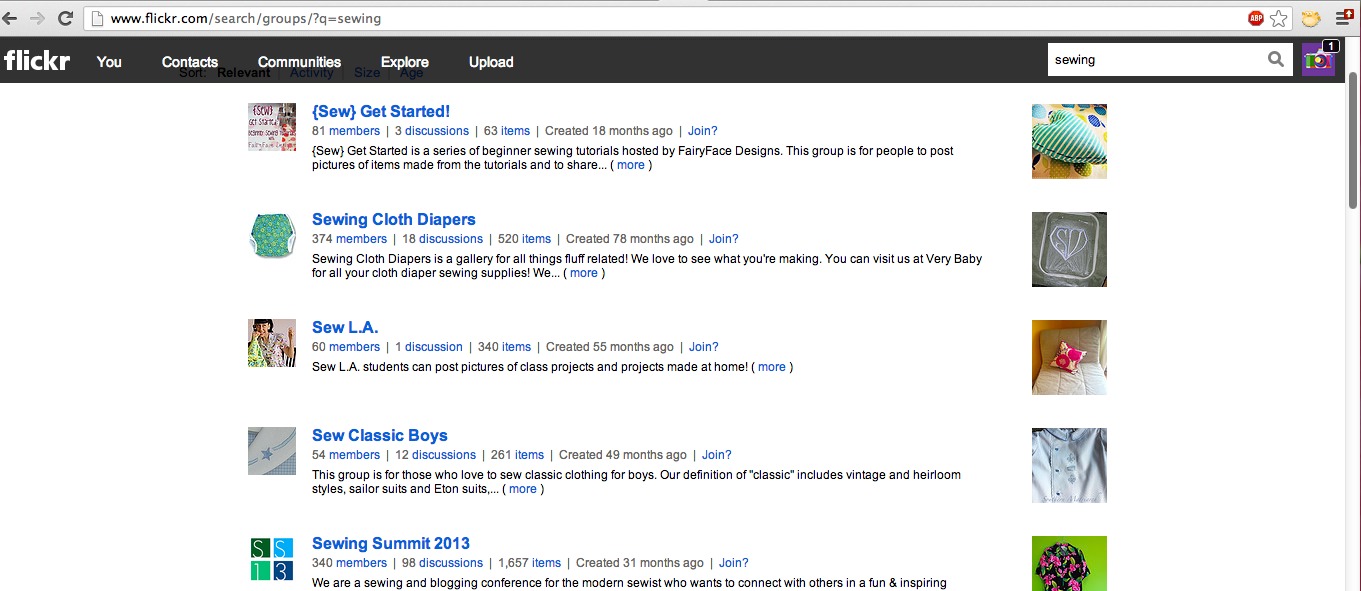
Task: Open the Chrome menu icon
Action: click(1345, 18)
